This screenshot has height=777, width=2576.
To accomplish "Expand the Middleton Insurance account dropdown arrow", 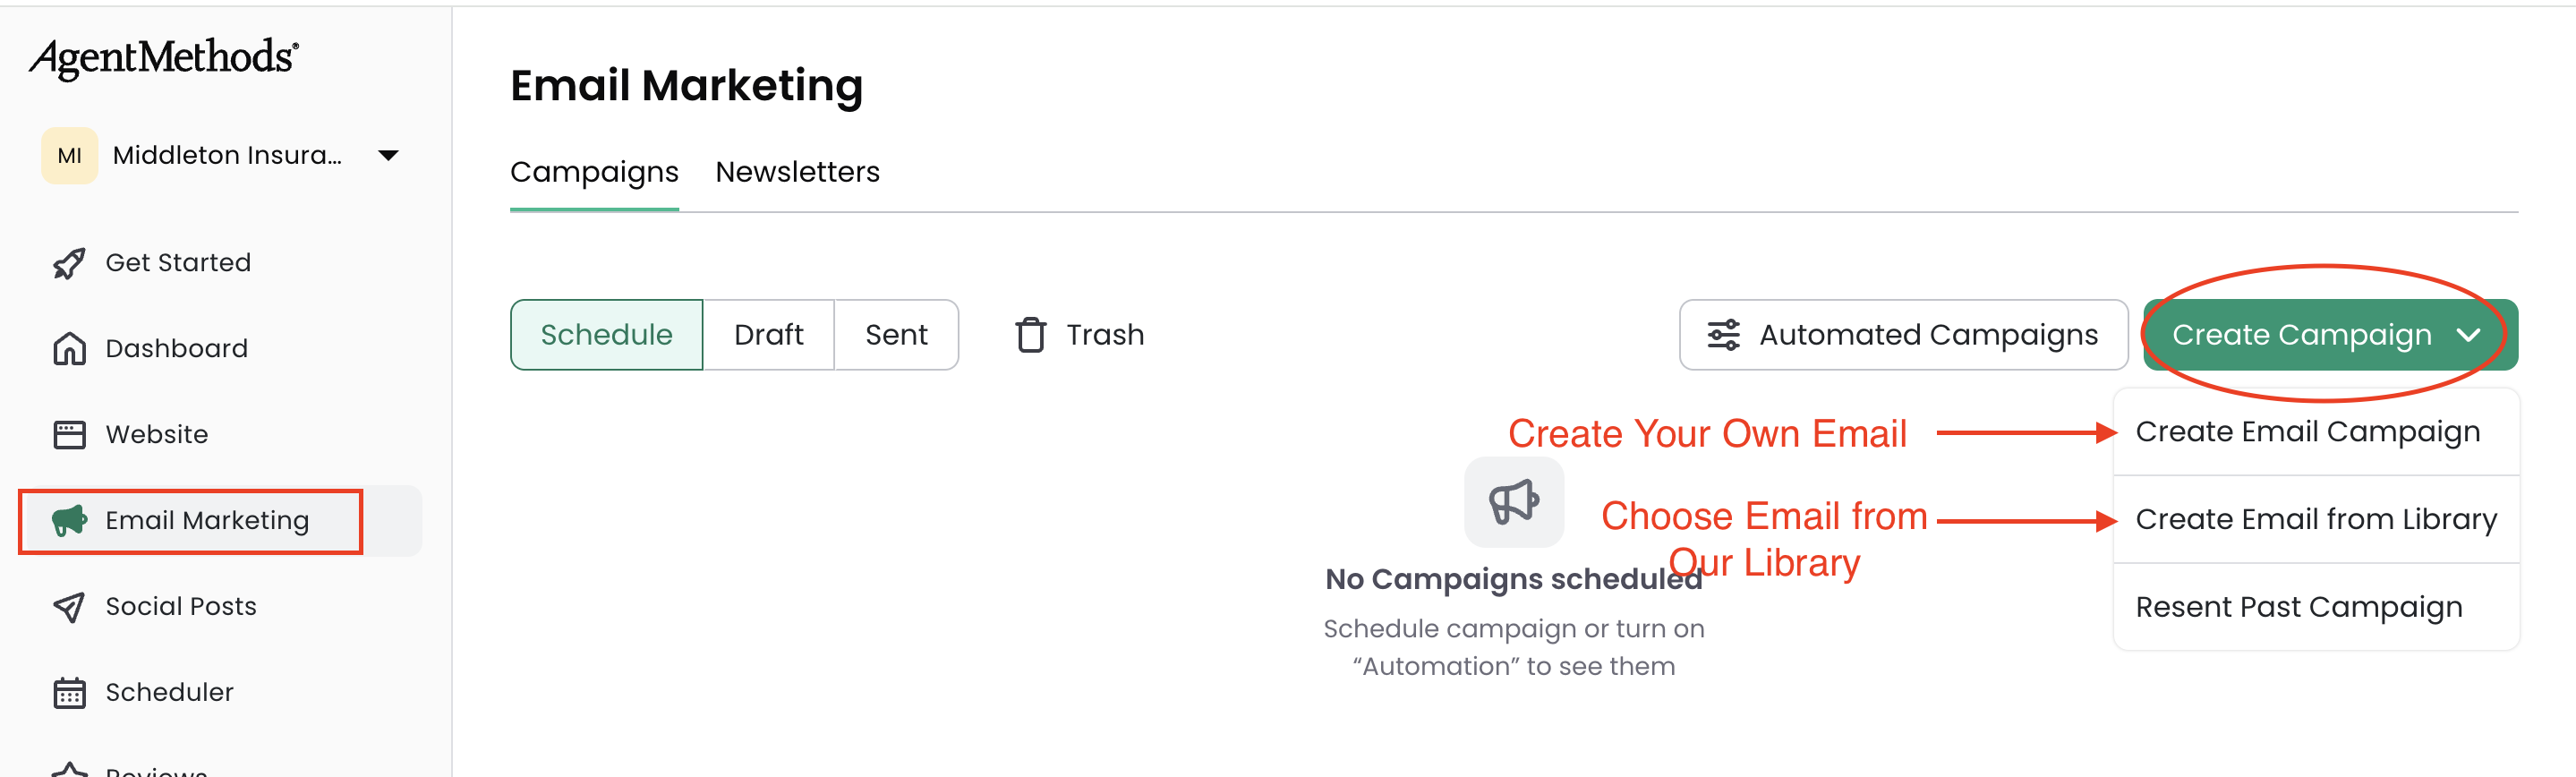I will pyautogui.click(x=389, y=155).
